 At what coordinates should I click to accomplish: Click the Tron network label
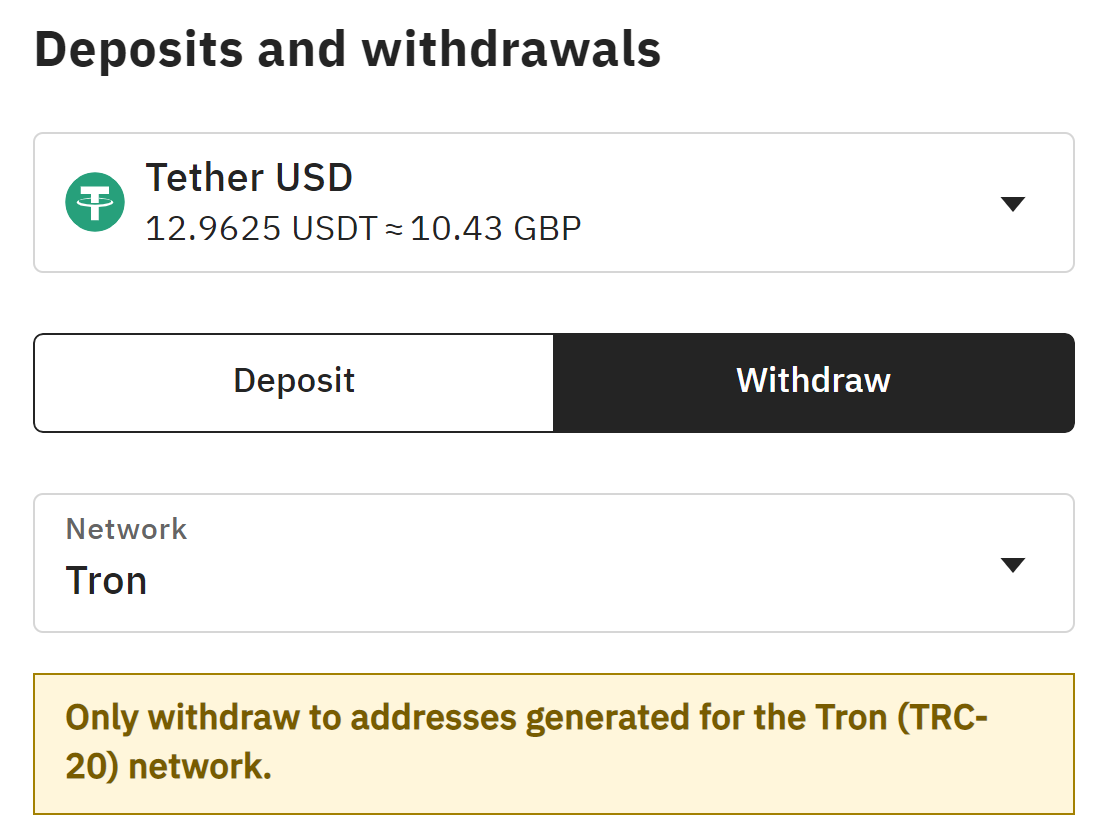coord(106,580)
